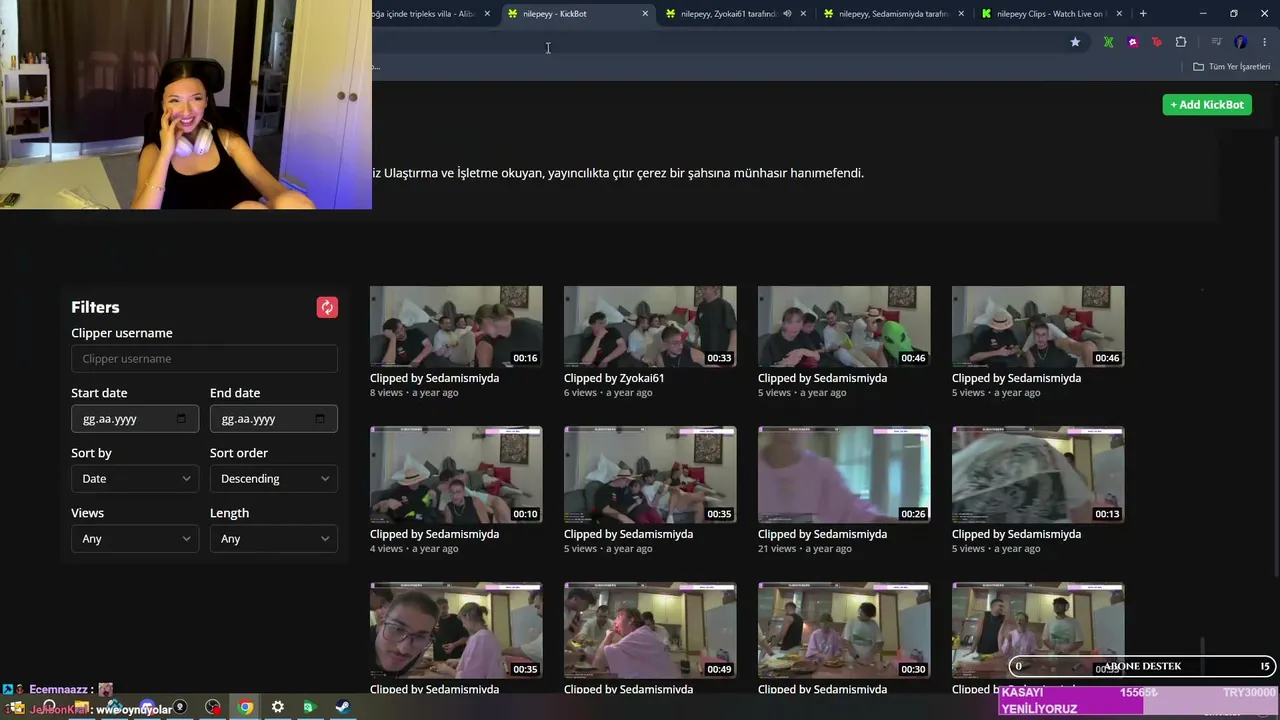Expand the Length Any dropdown
This screenshot has height=720, width=1280.
(274, 539)
